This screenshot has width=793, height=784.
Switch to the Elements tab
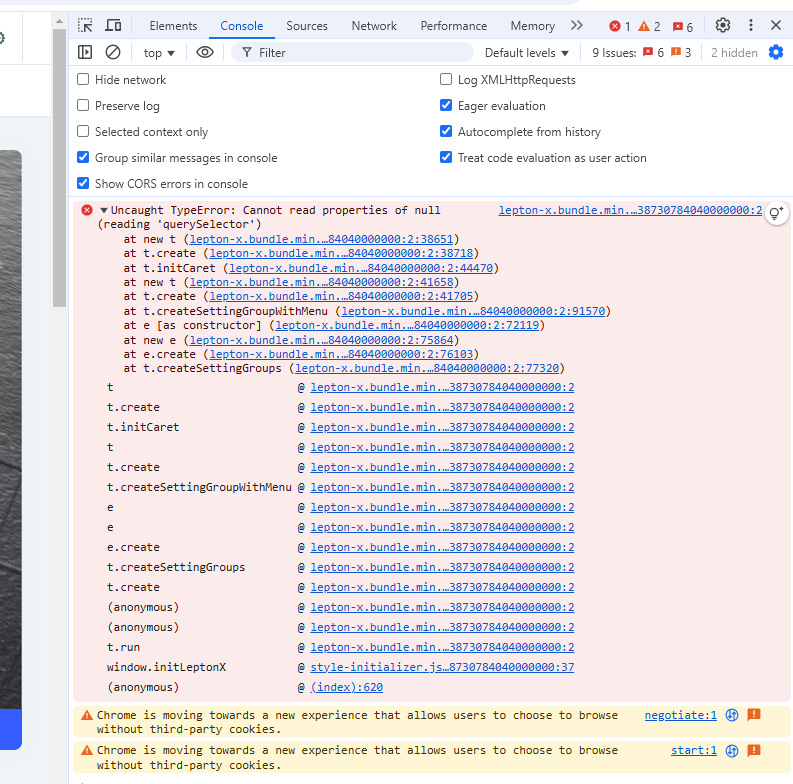(x=173, y=26)
